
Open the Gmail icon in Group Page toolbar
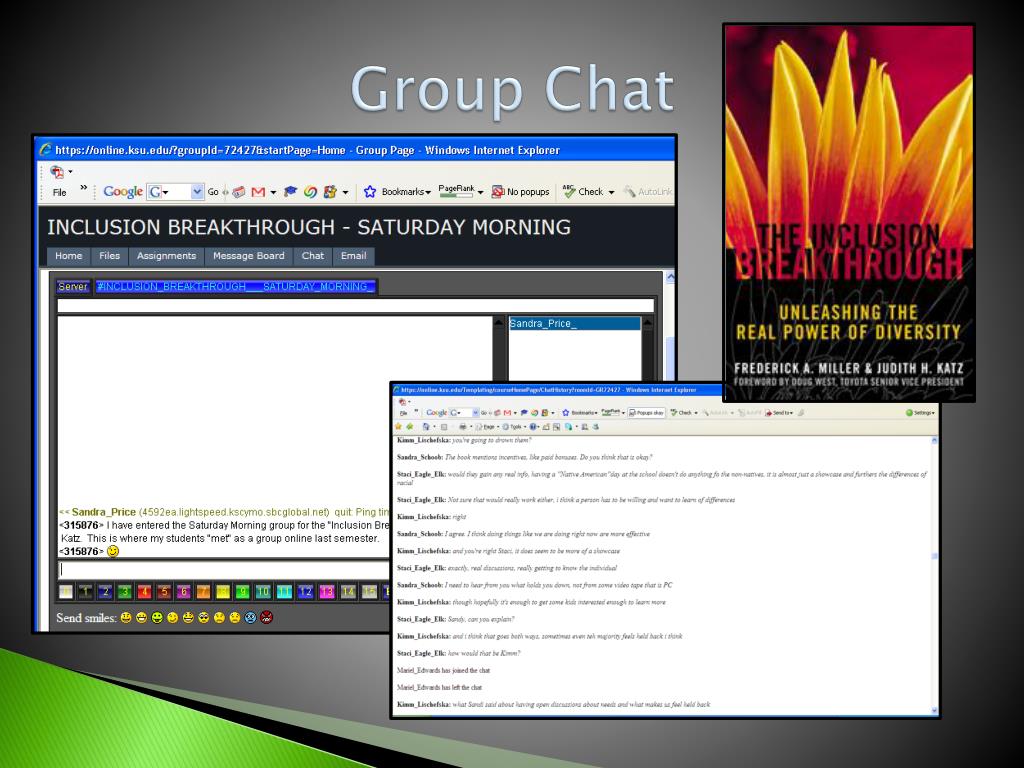pos(258,192)
